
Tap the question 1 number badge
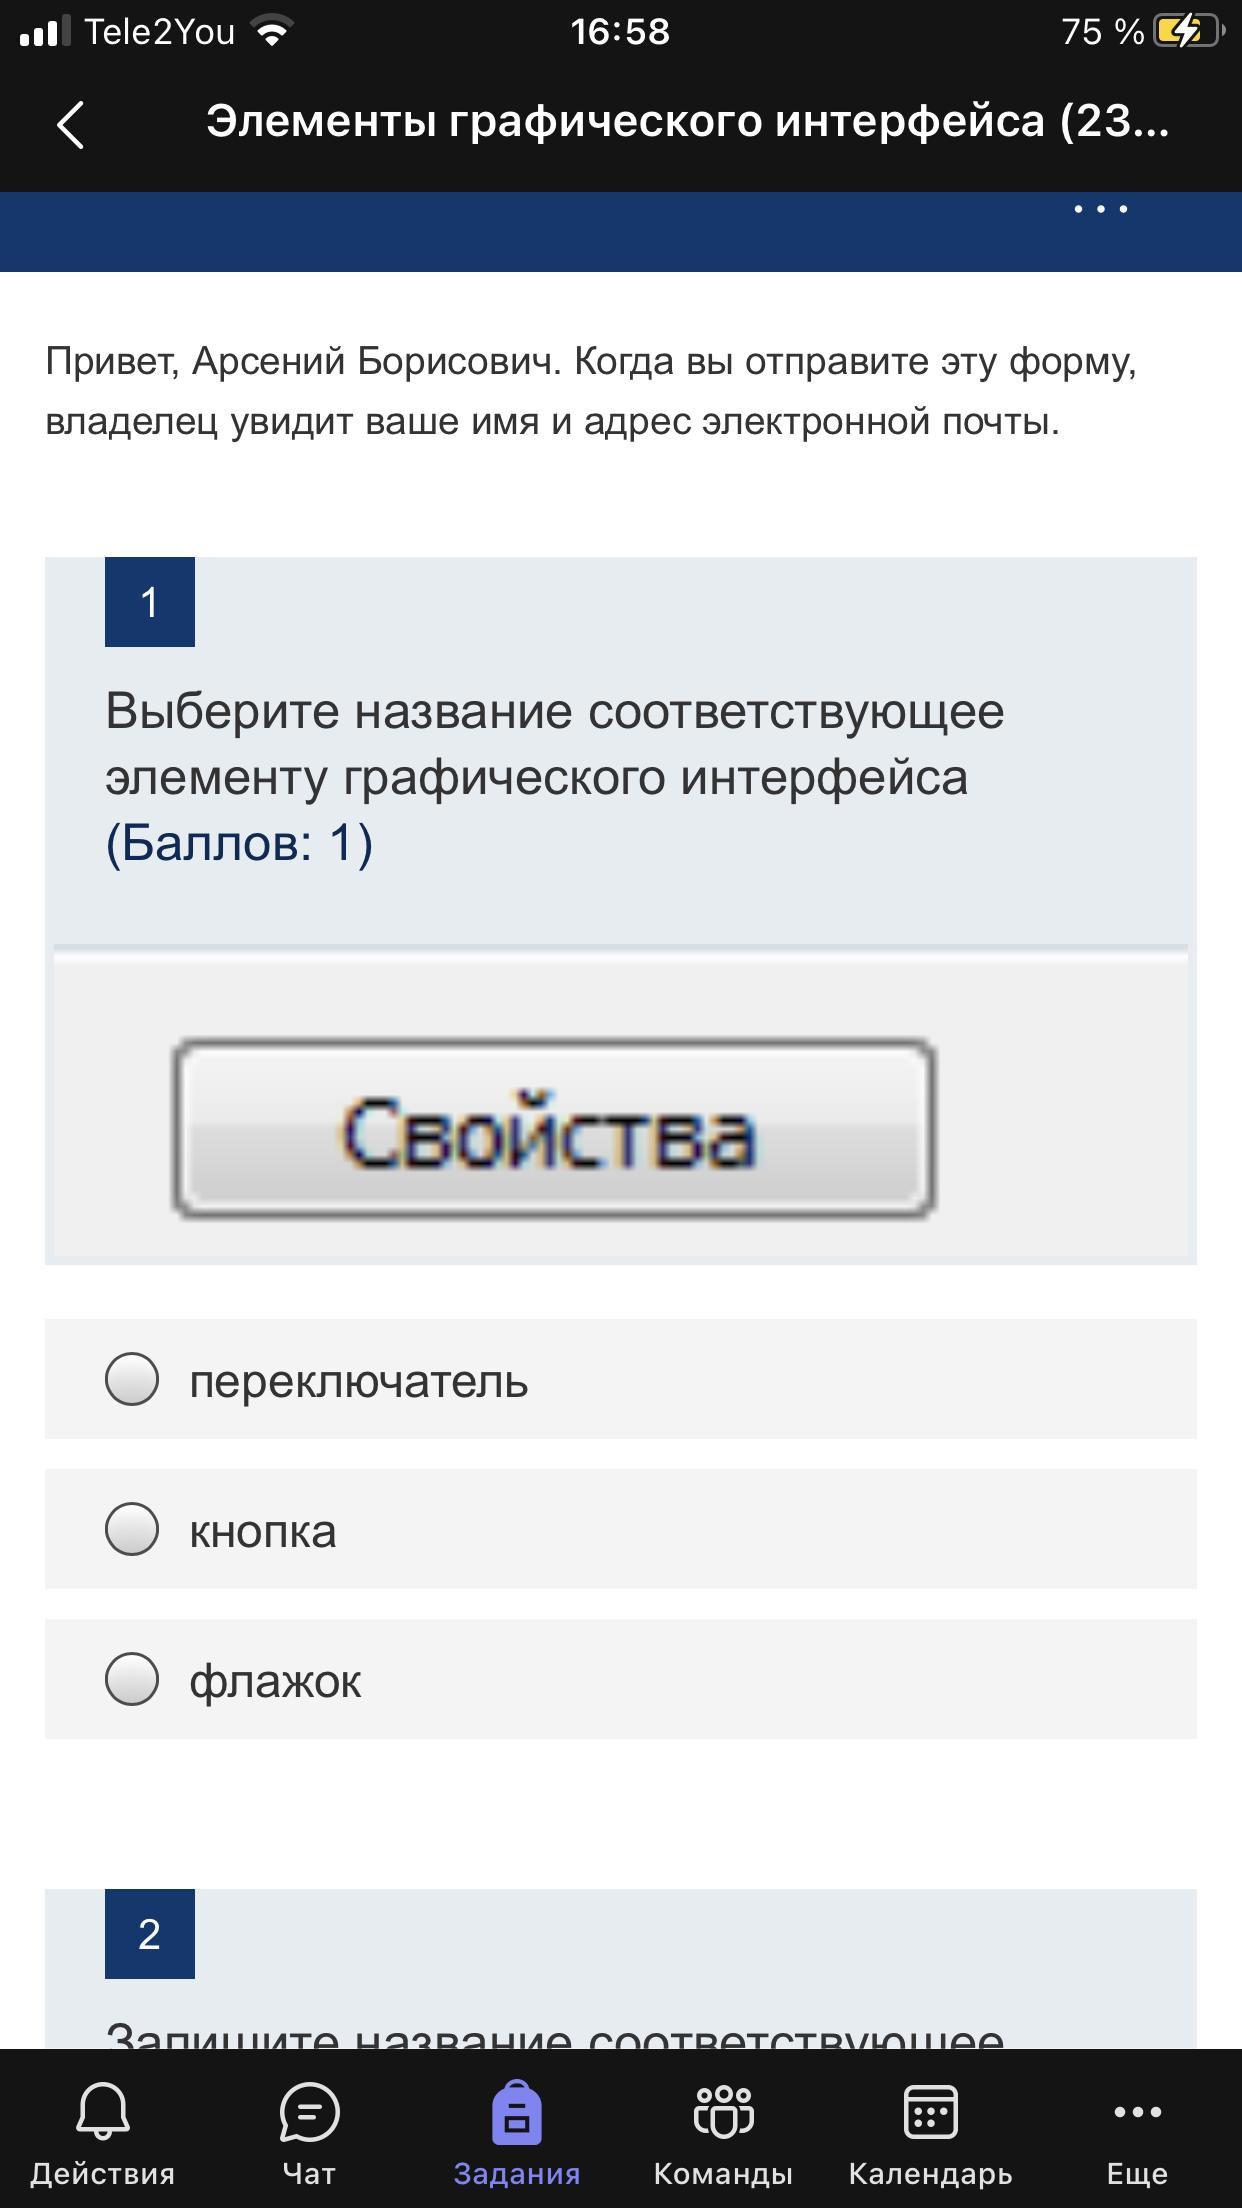150,602
